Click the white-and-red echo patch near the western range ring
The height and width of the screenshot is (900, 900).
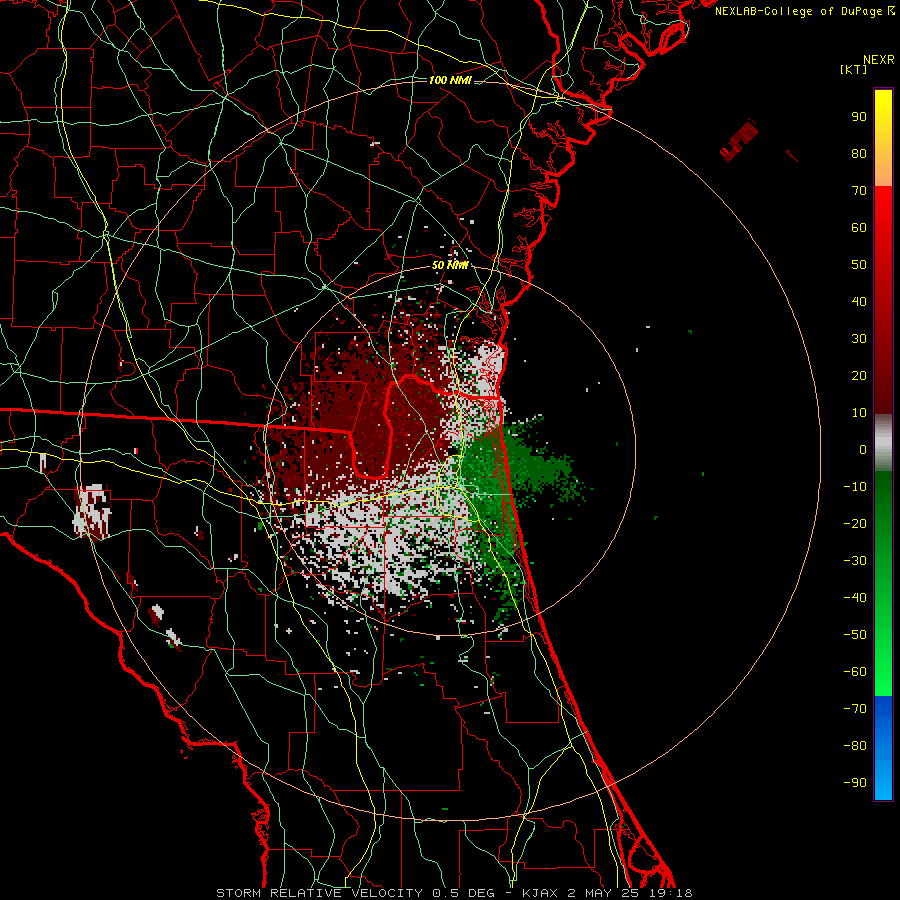[92, 511]
